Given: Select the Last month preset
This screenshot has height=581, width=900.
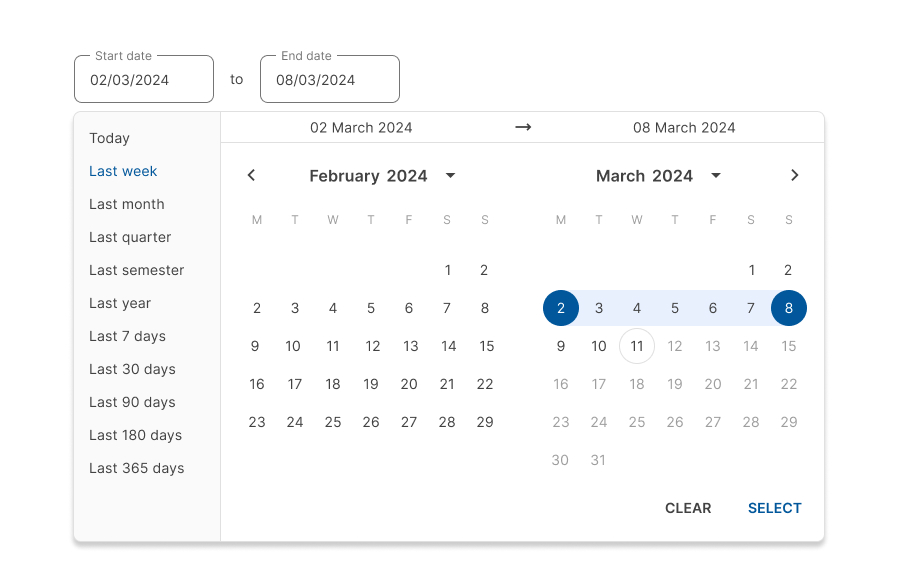Looking at the screenshot, I should point(126,204).
